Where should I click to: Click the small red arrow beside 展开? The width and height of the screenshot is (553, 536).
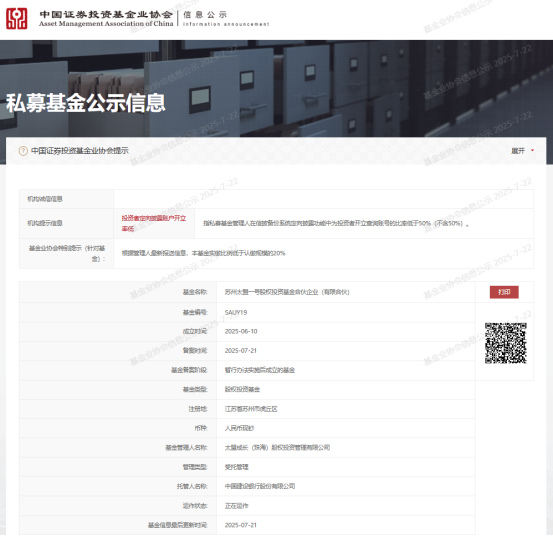(x=532, y=151)
